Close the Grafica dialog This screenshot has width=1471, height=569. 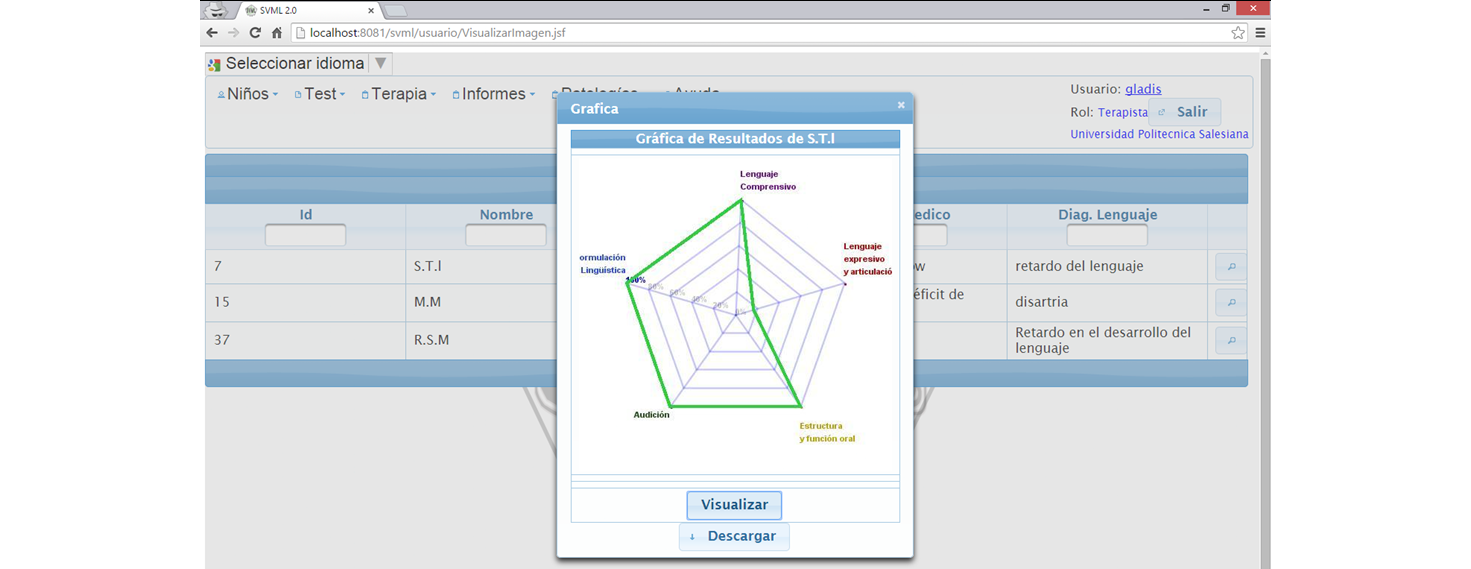click(x=900, y=105)
